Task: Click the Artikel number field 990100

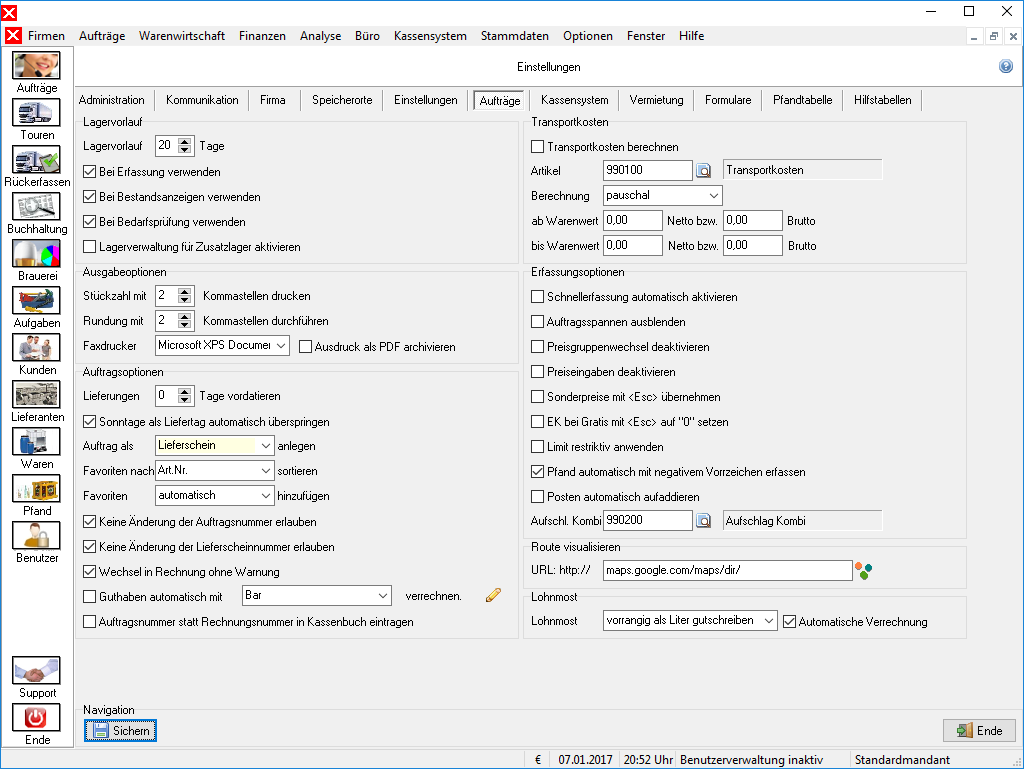Action: click(648, 170)
